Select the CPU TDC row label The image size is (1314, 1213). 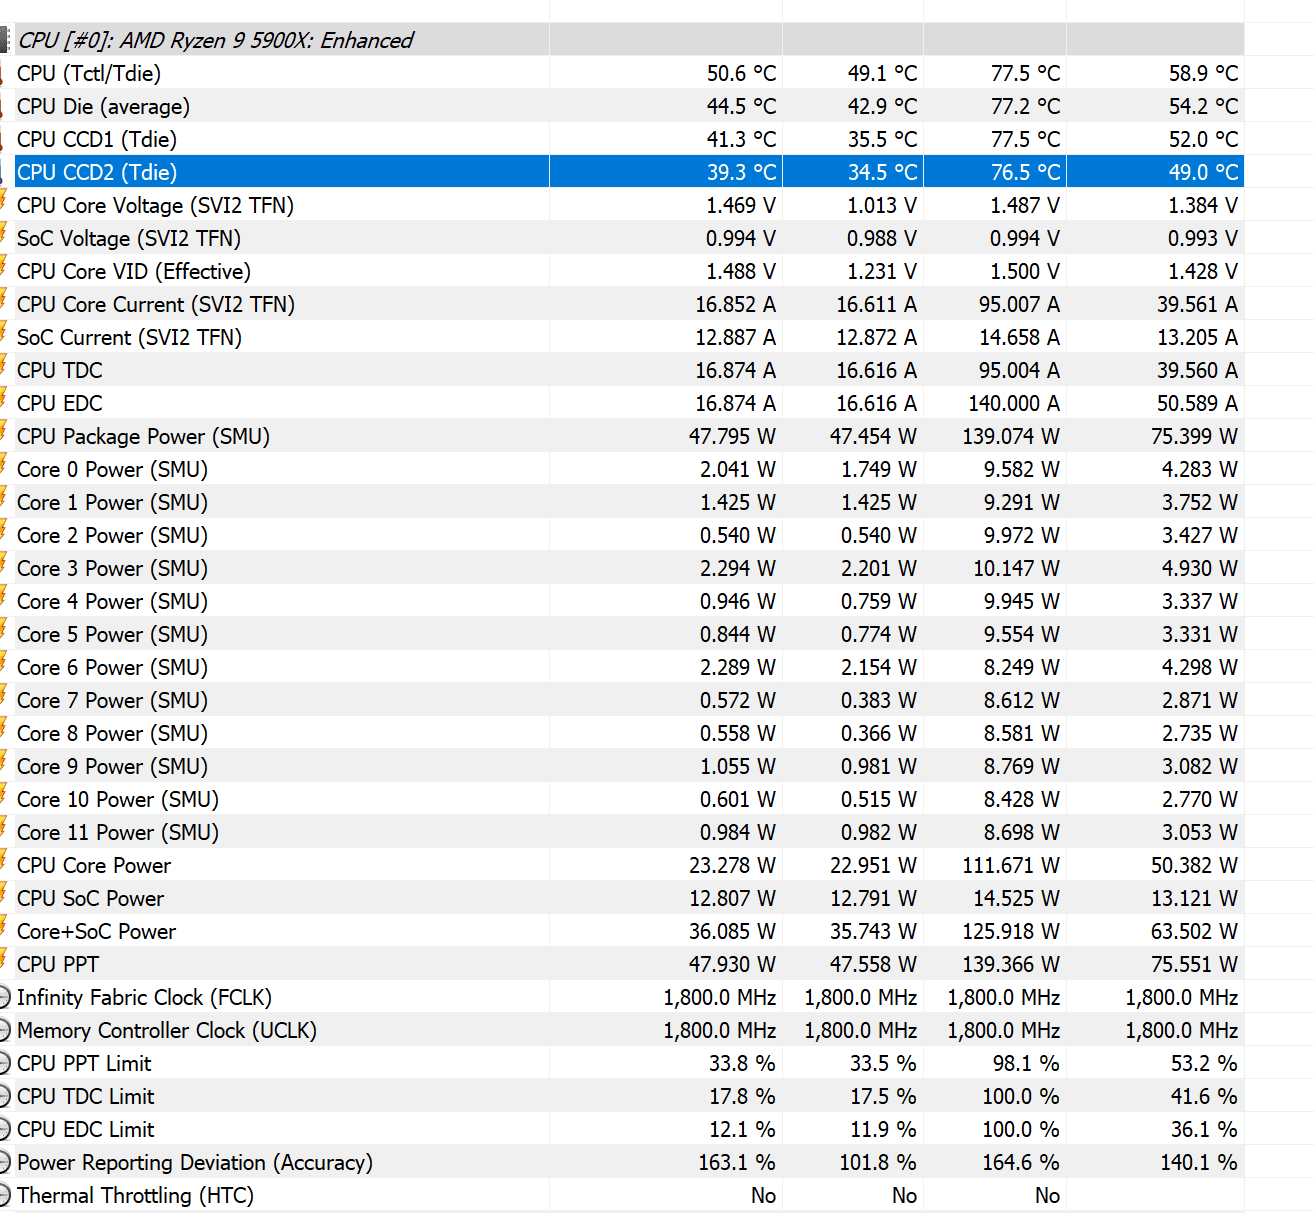[60, 370]
